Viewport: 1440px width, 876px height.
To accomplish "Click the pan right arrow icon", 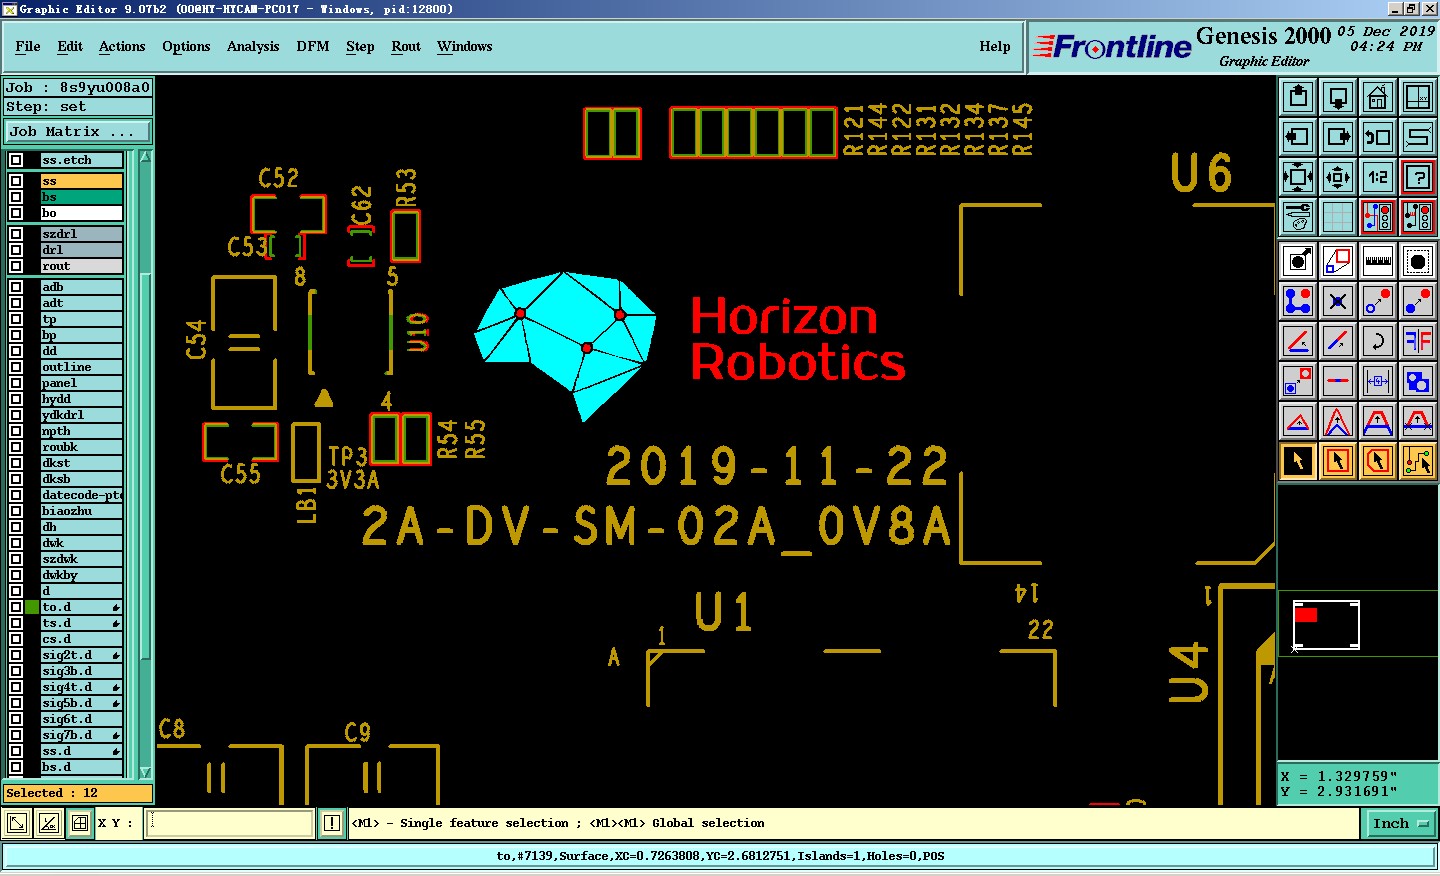I will (x=1338, y=137).
